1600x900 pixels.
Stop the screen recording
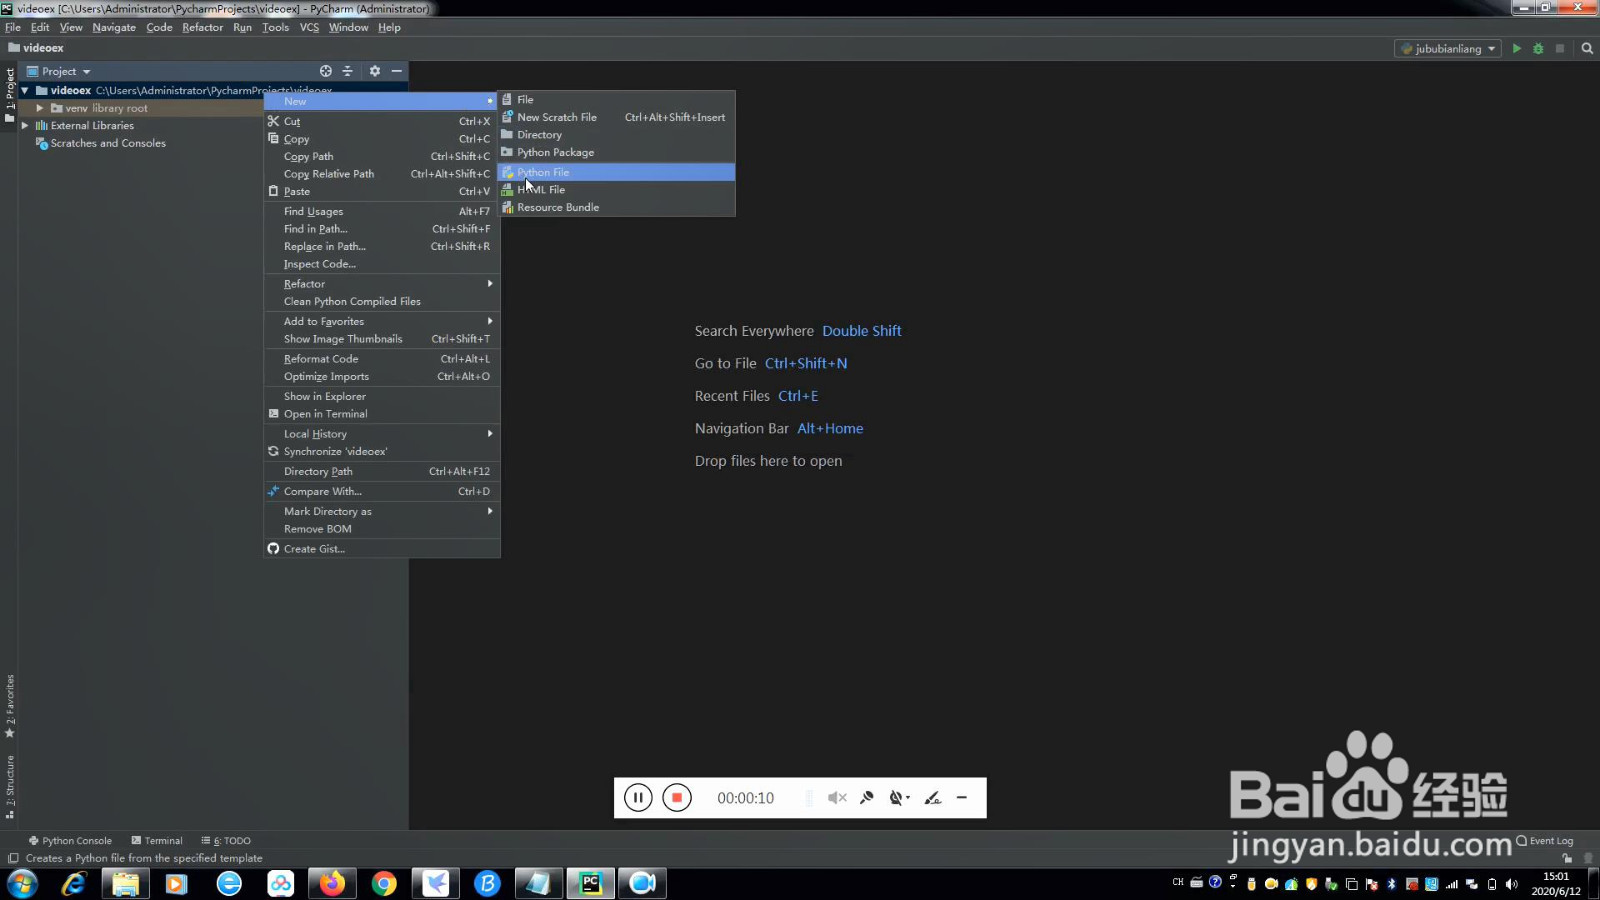[677, 798]
